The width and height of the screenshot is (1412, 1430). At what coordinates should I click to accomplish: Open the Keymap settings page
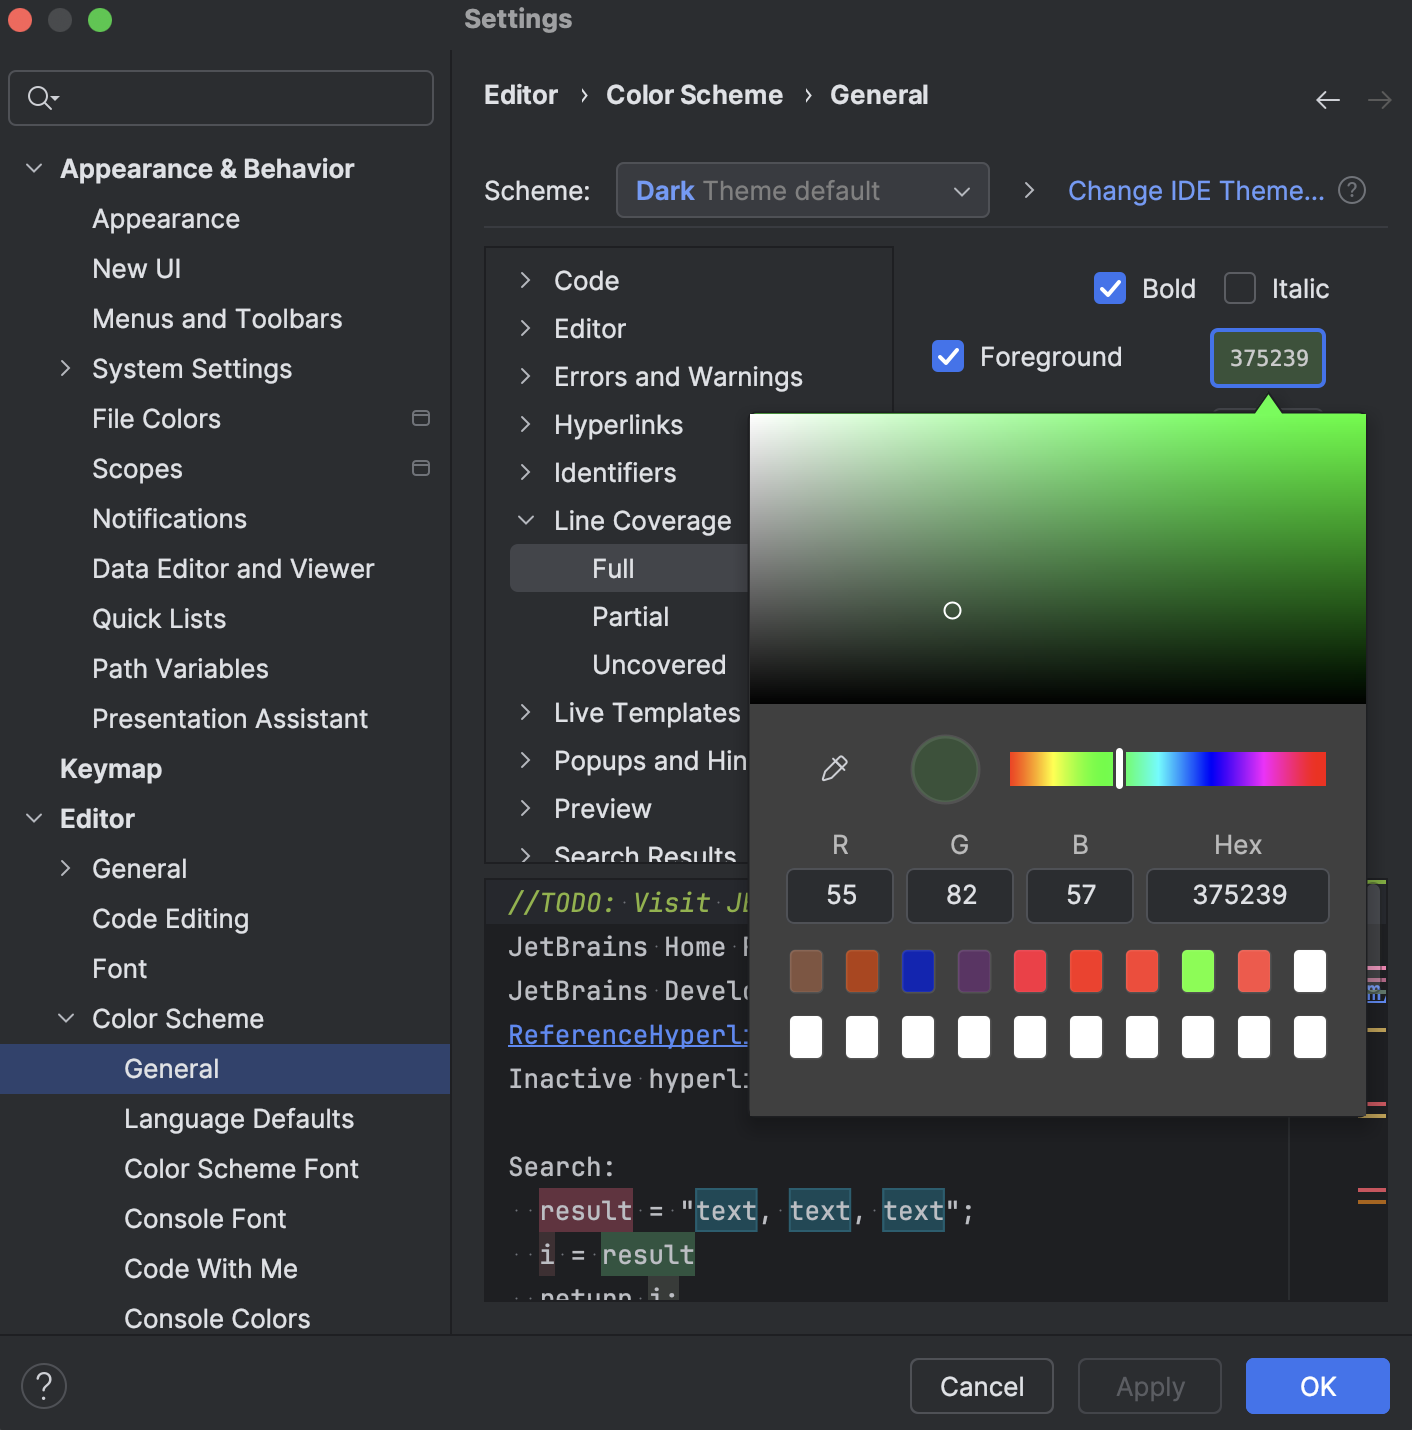coord(111,768)
